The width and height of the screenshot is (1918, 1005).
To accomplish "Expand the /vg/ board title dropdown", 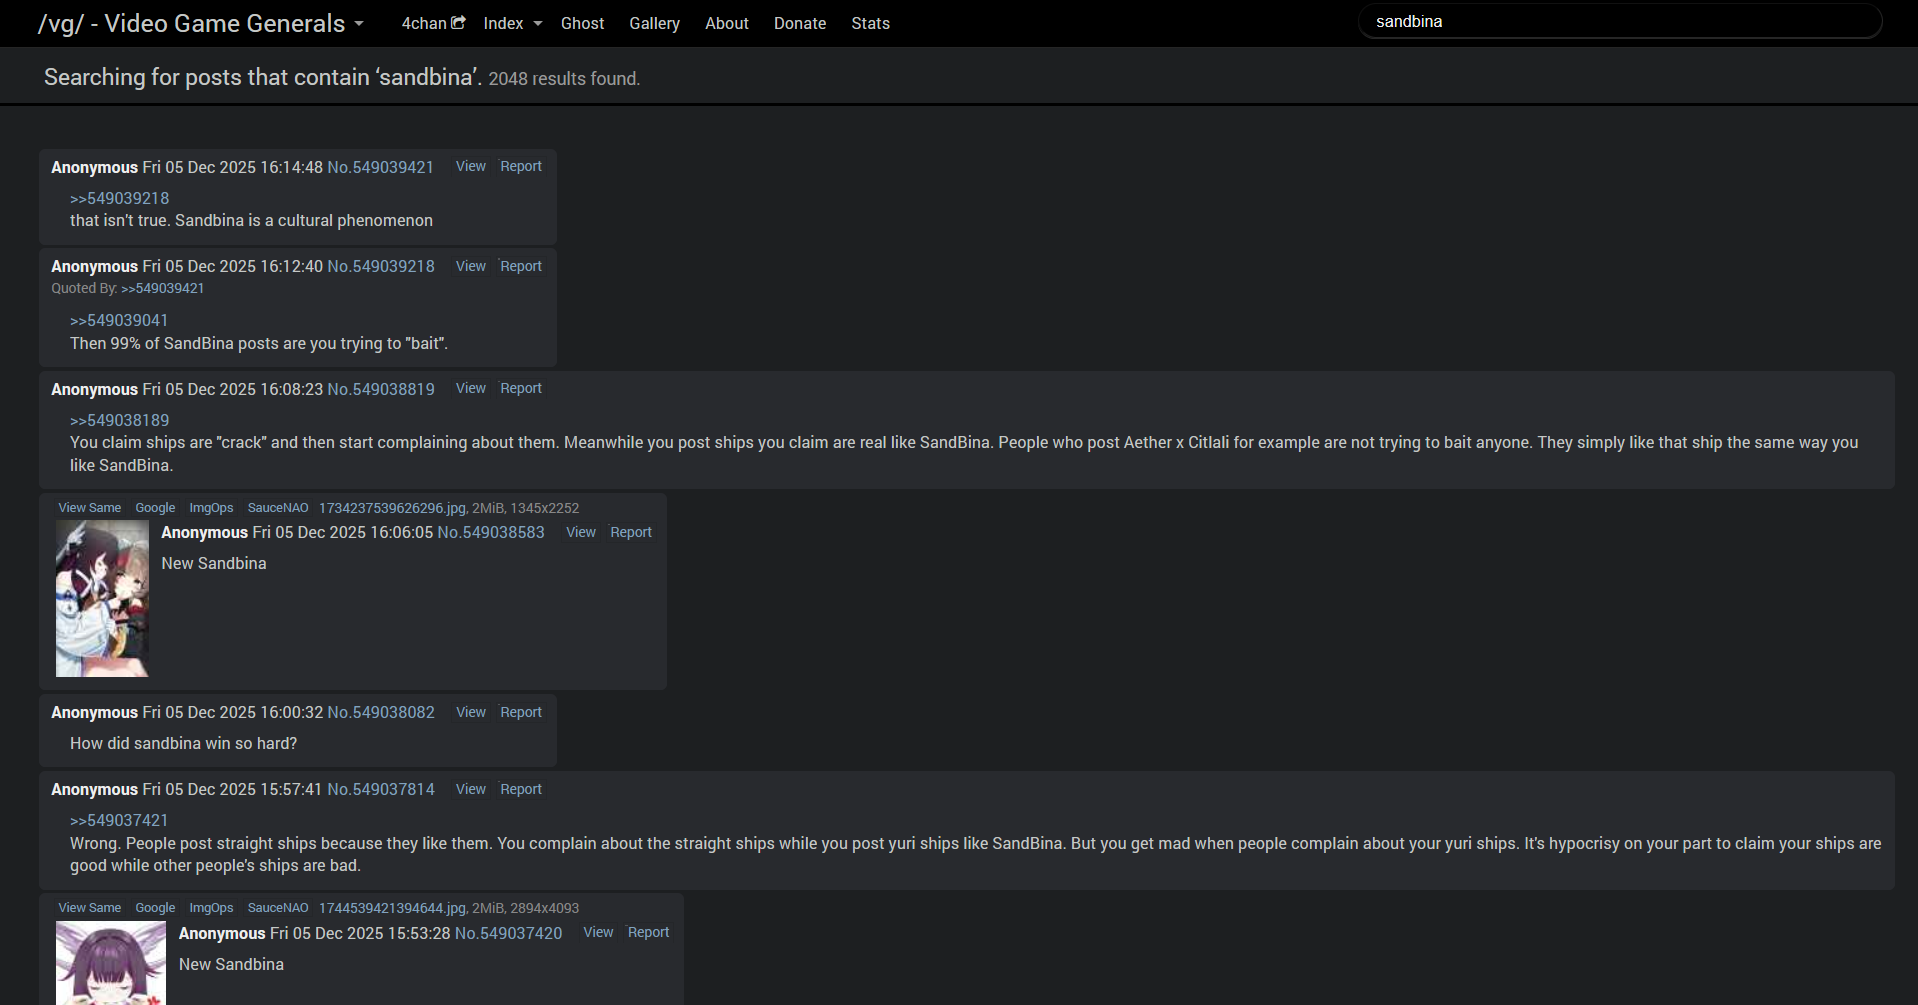I will coord(359,23).
